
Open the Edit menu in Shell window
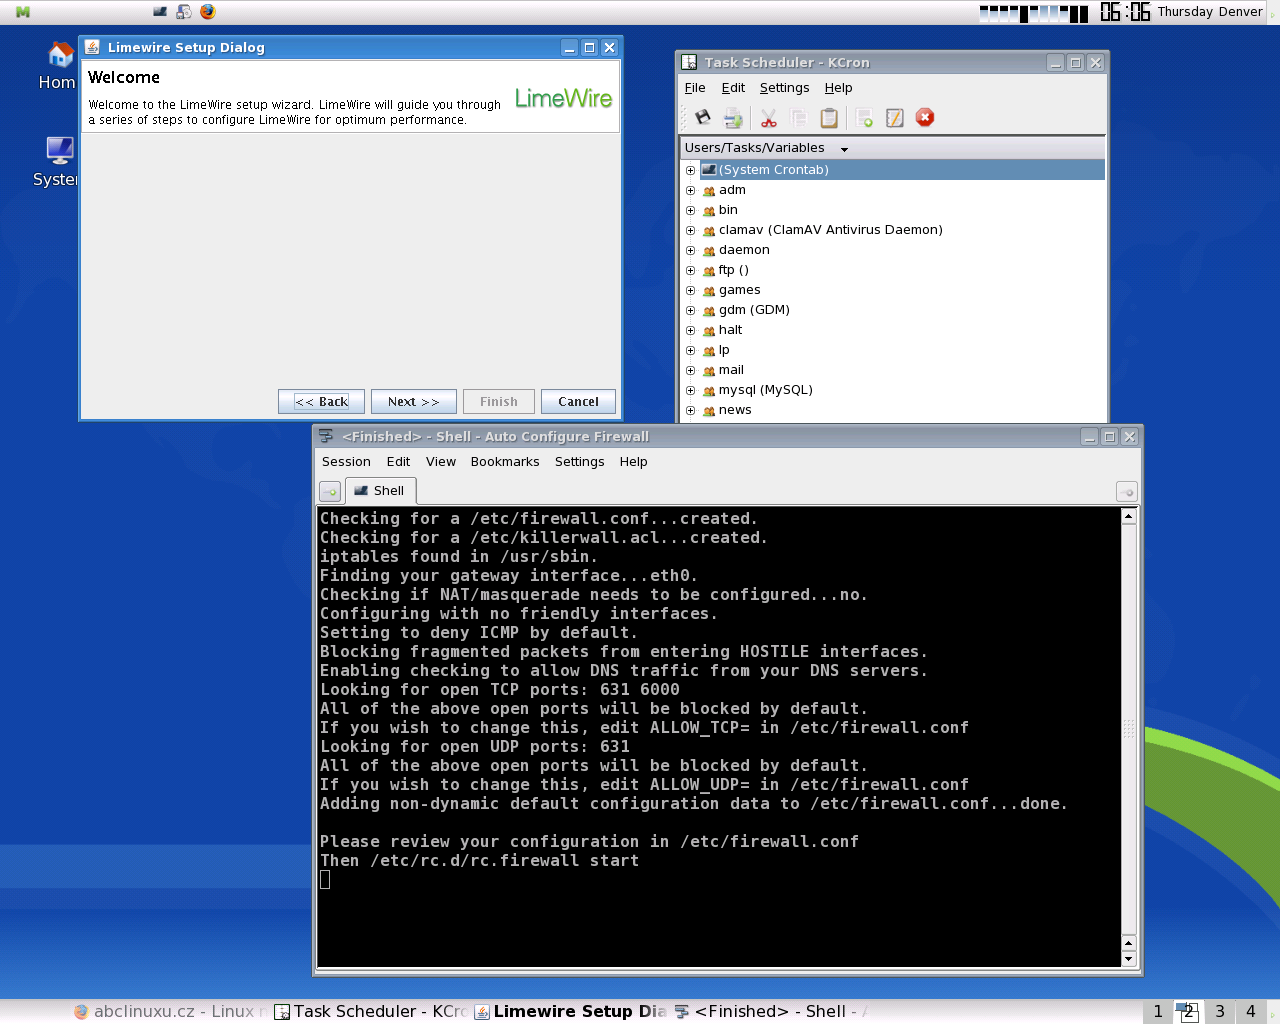click(x=398, y=462)
